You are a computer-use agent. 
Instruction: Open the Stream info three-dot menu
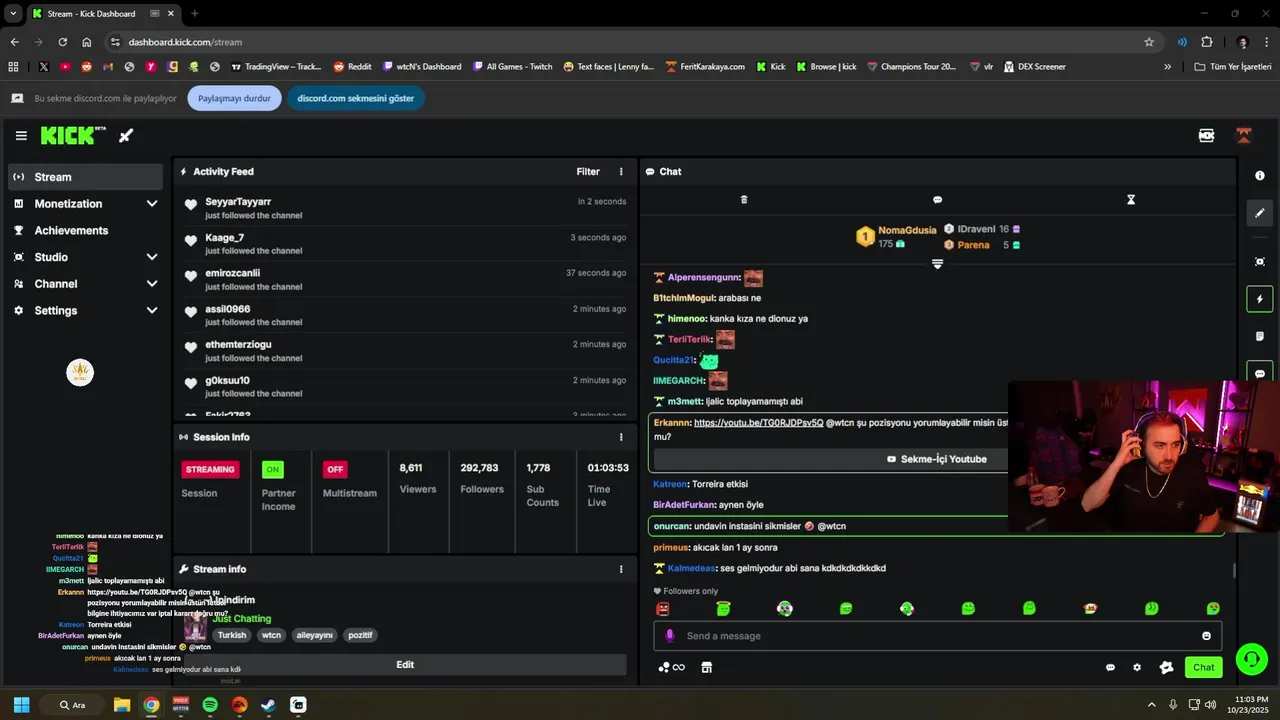click(621, 569)
